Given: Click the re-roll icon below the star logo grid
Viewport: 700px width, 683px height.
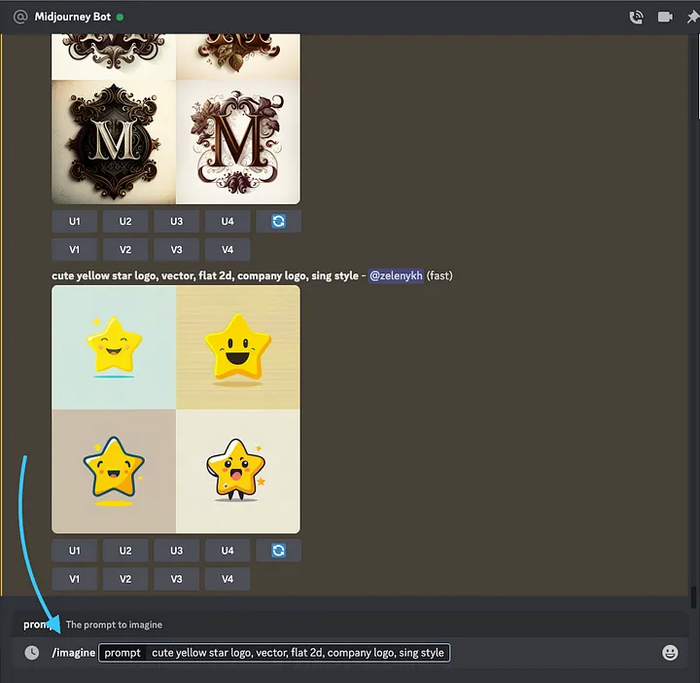Looking at the screenshot, I should coord(278,550).
